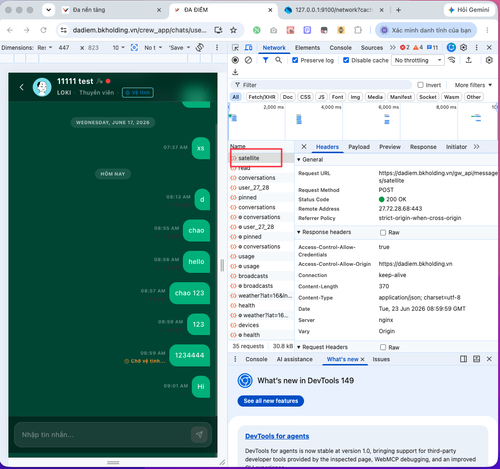Select the user_27_28 request row
The image size is (500, 469).
coord(261,187)
